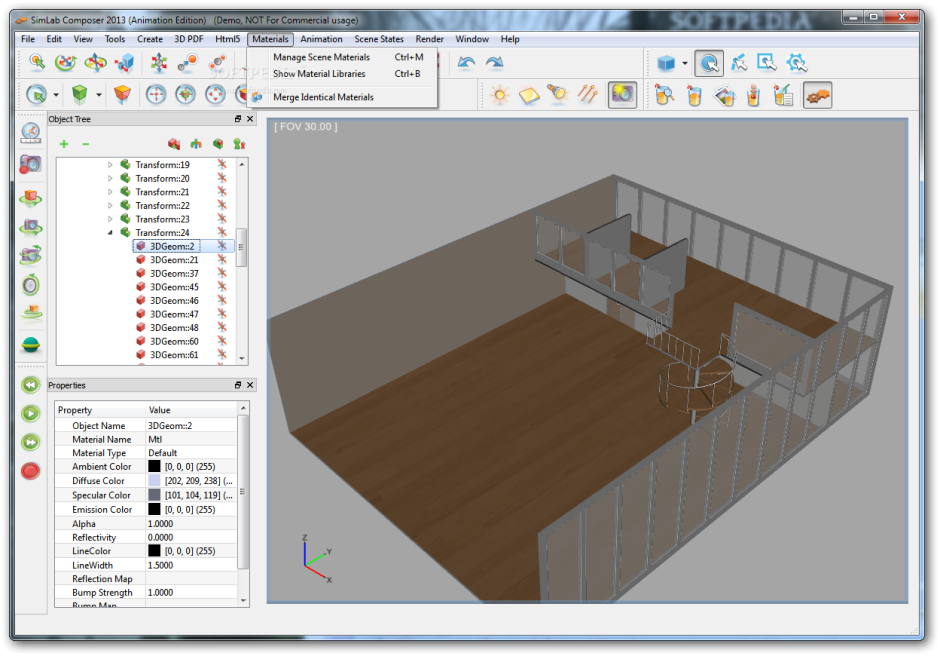Select Merge Identical Materials from menu
The height and width of the screenshot is (656, 940).
pos(323,97)
